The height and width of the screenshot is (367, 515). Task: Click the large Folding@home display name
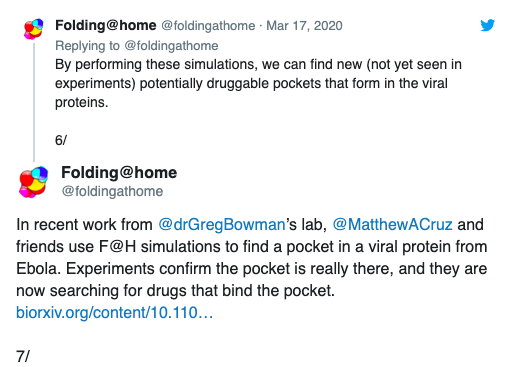[119, 173]
